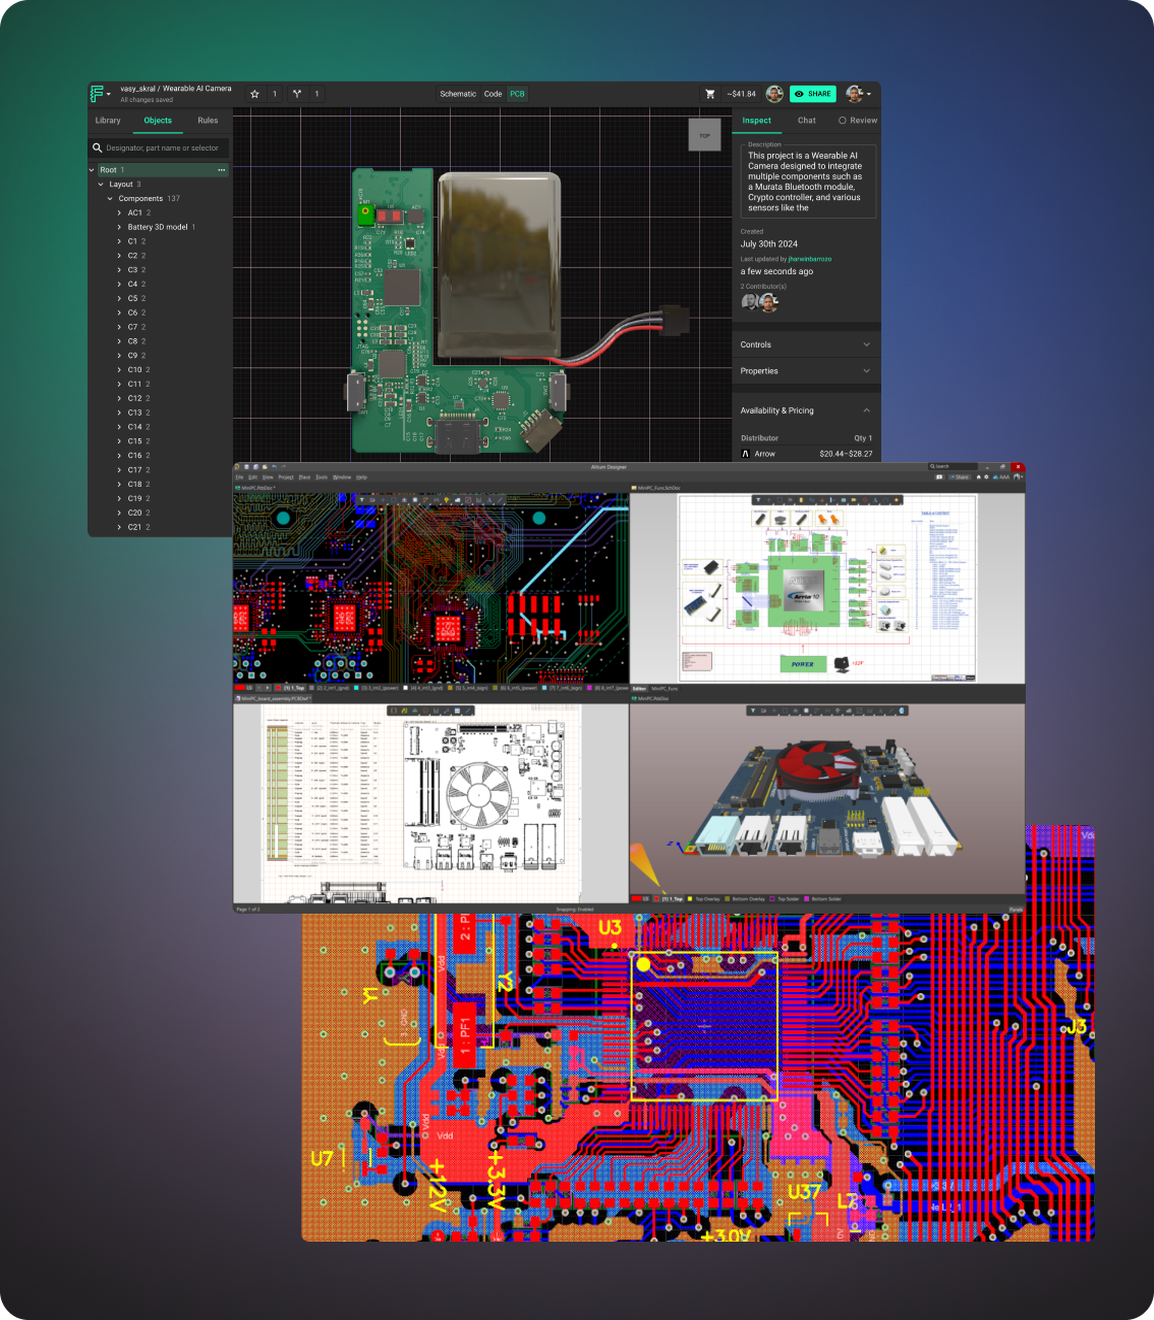
Task: Open the View menu in Altium Designer
Action: (268, 477)
